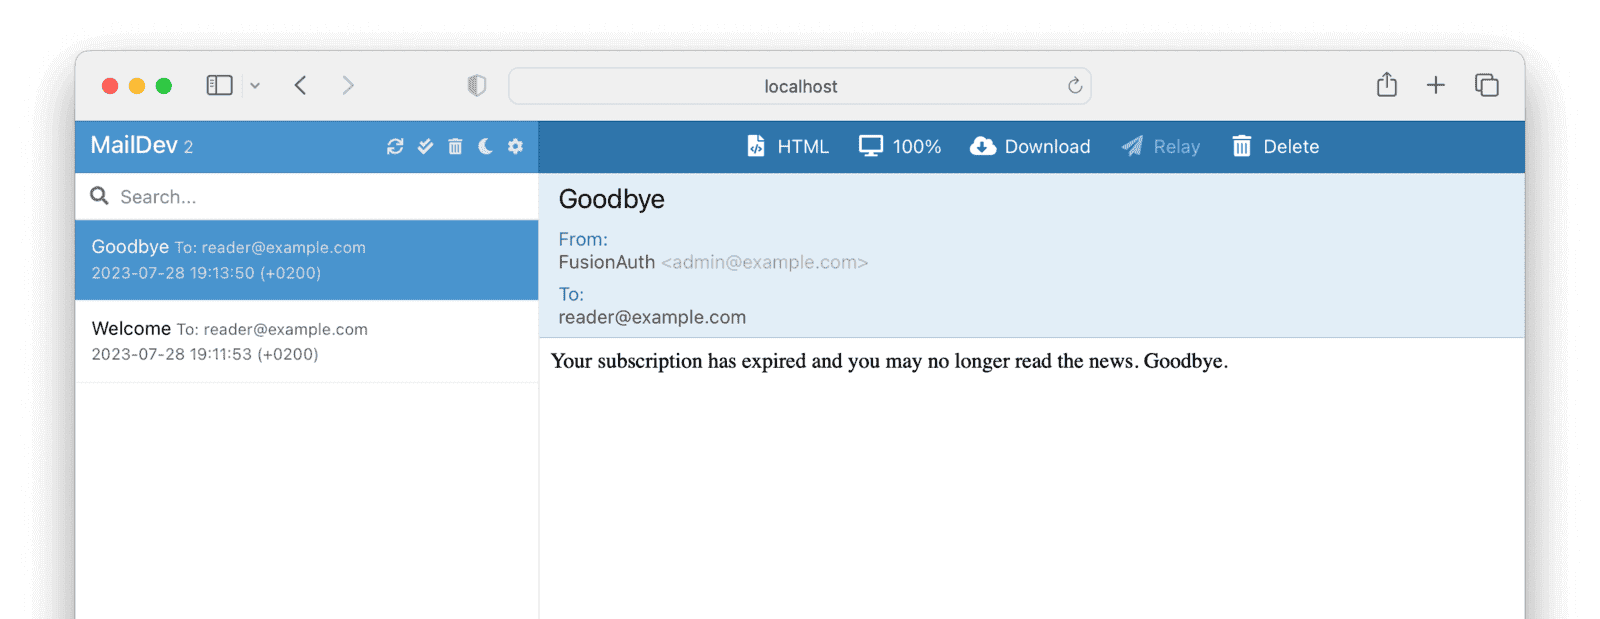
Task: Show the tab overview
Action: click(x=1486, y=86)
